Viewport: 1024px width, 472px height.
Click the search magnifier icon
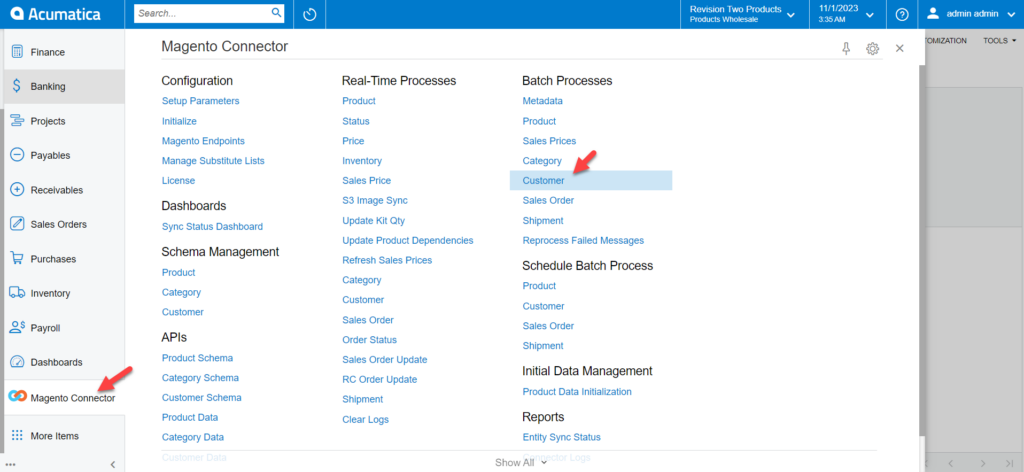pyautogui.click(x=276, y=13)
